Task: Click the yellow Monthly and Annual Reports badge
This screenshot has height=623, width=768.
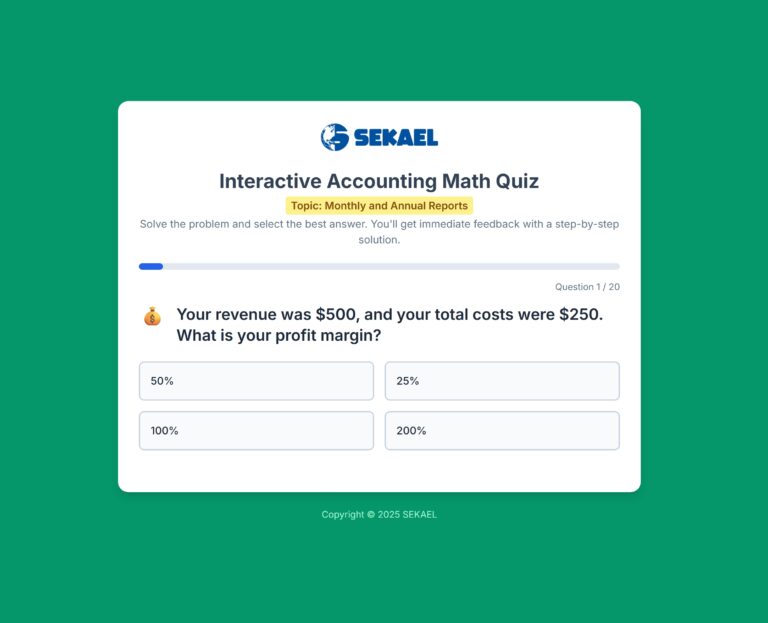Action: click(x=379, y=206)
